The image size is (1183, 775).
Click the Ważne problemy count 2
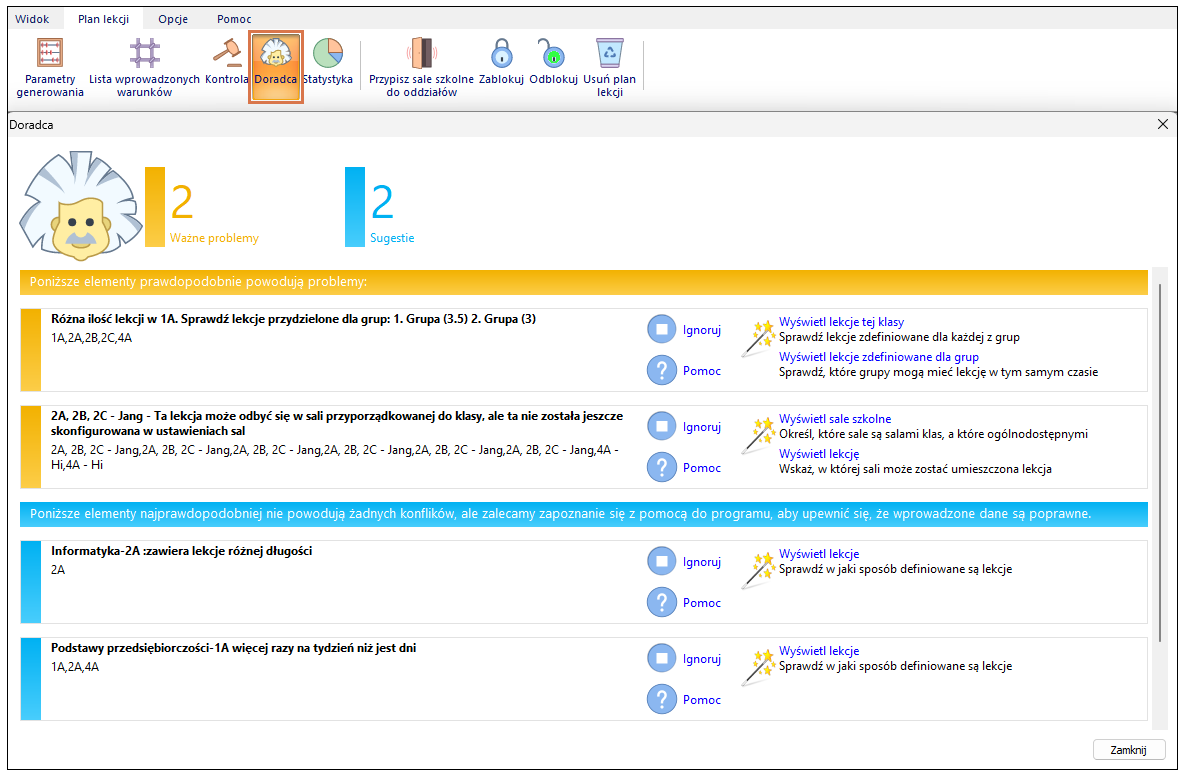point(183,202)
